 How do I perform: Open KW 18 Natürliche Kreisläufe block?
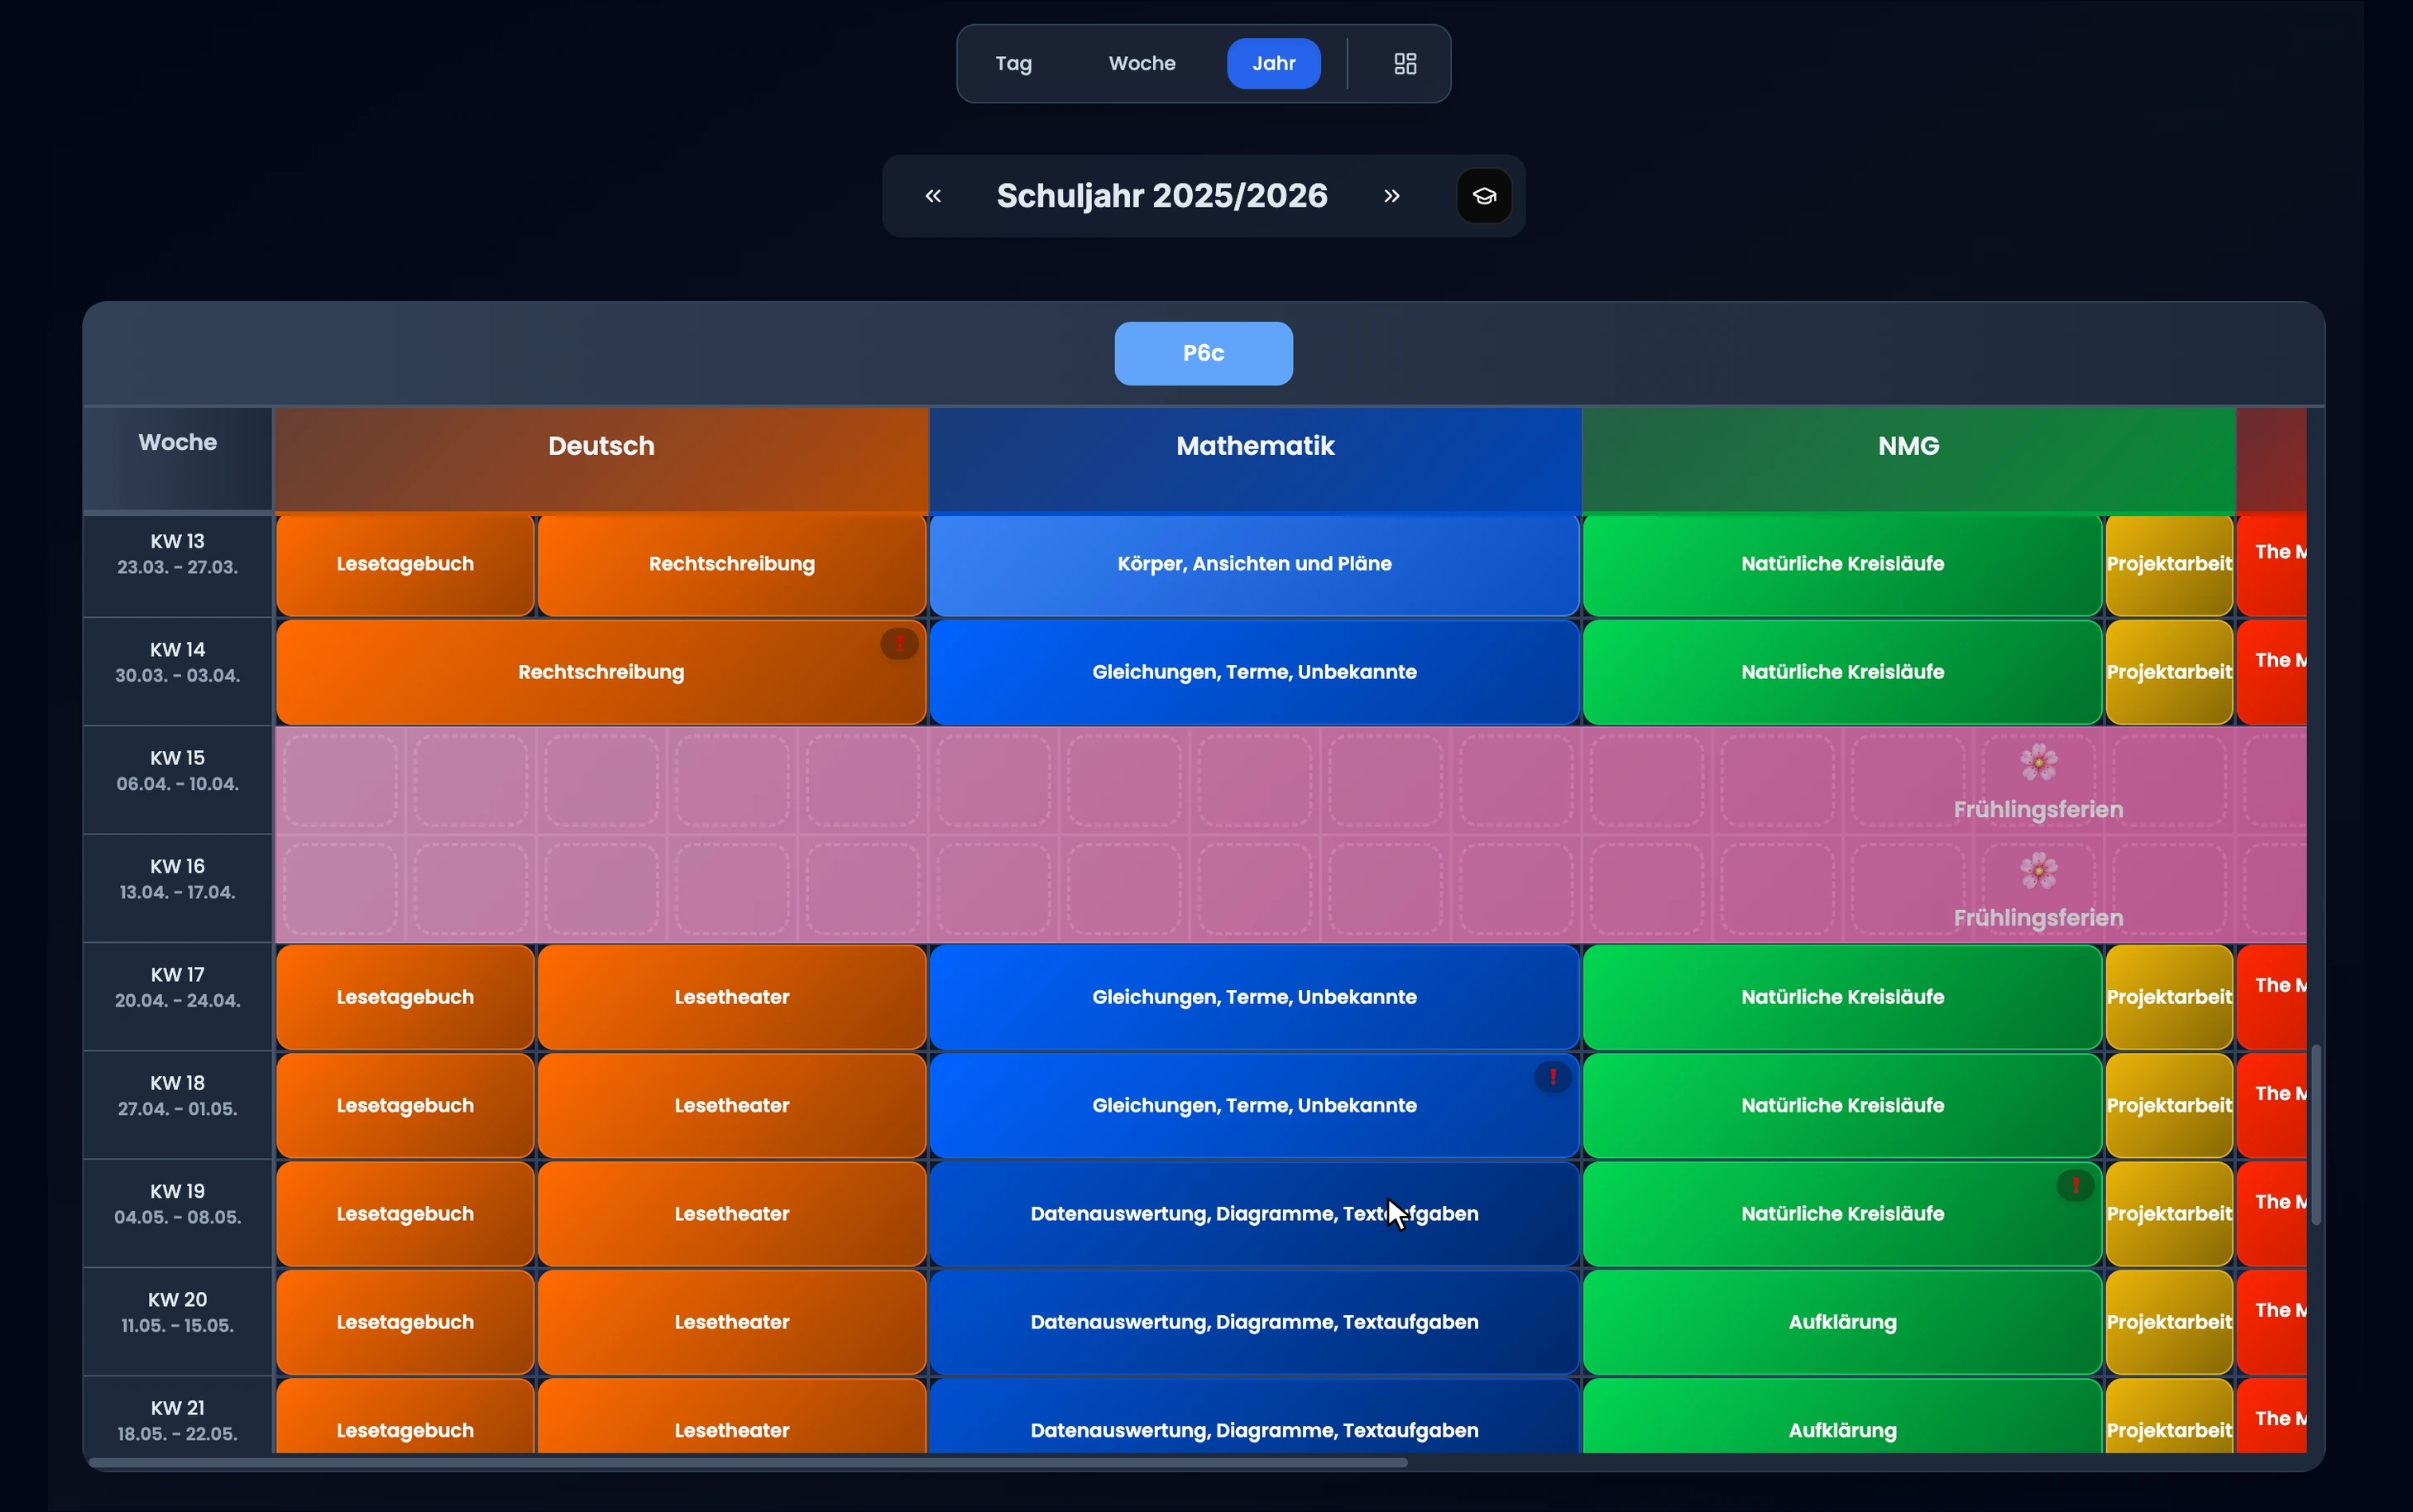[x=1842, y=1106]
